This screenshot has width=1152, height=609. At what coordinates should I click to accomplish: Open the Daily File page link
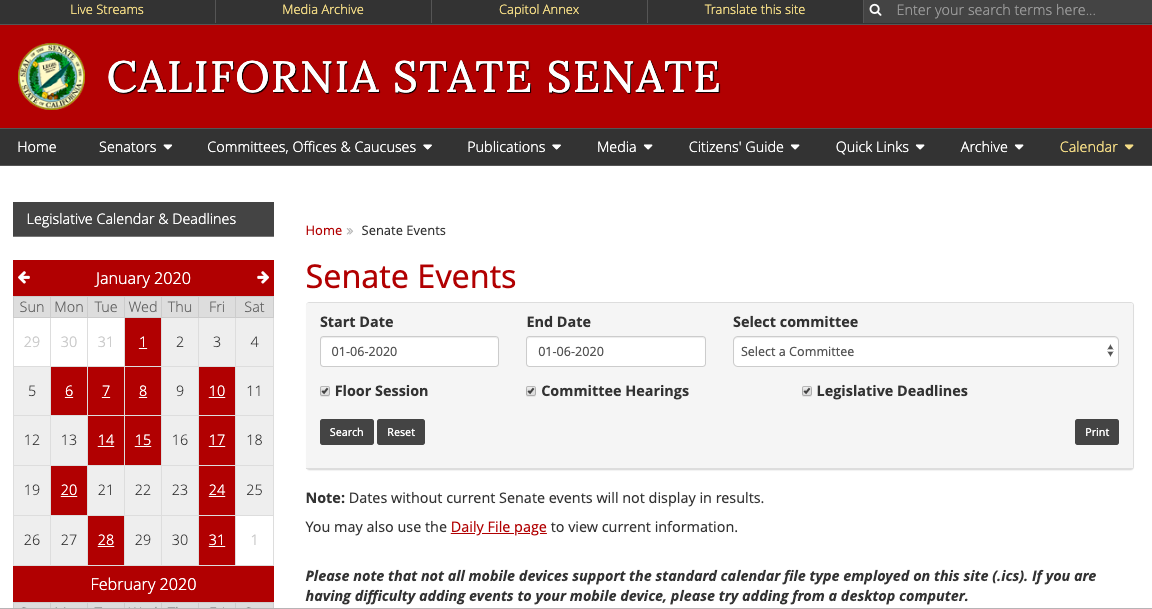(x=499, y=527)
